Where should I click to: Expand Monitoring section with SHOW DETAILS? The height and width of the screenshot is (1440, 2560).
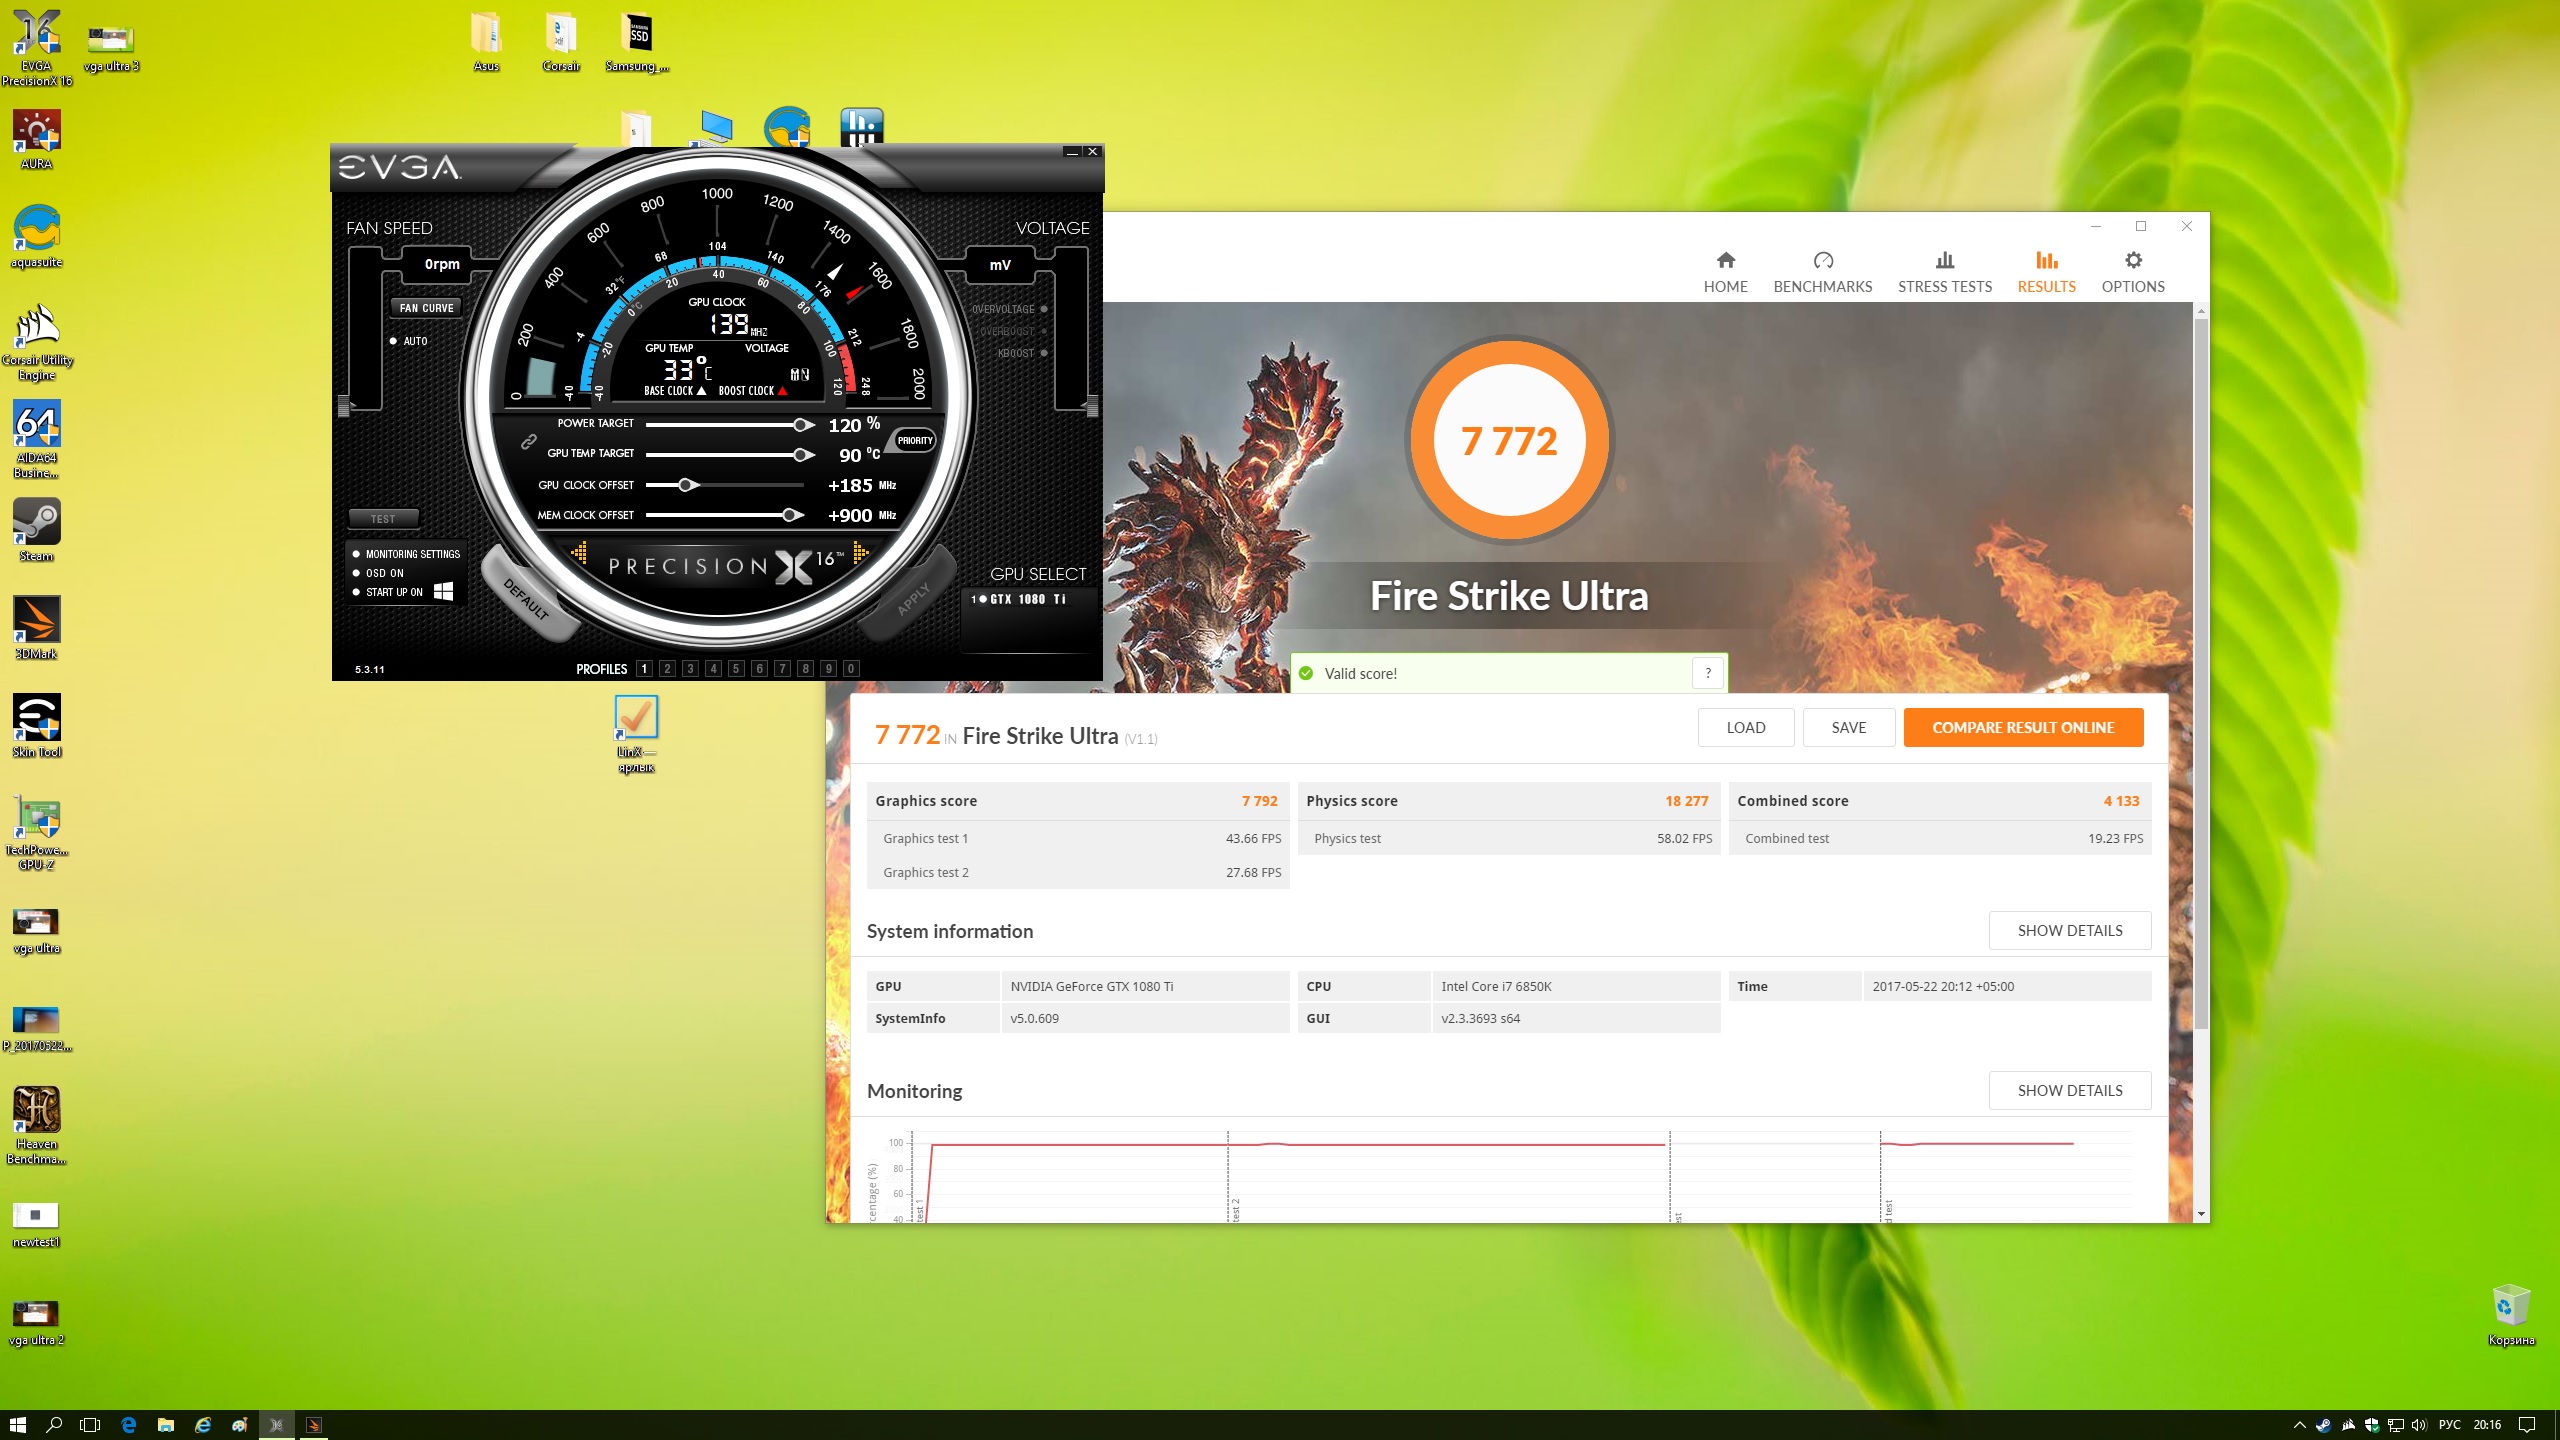2069,1091
